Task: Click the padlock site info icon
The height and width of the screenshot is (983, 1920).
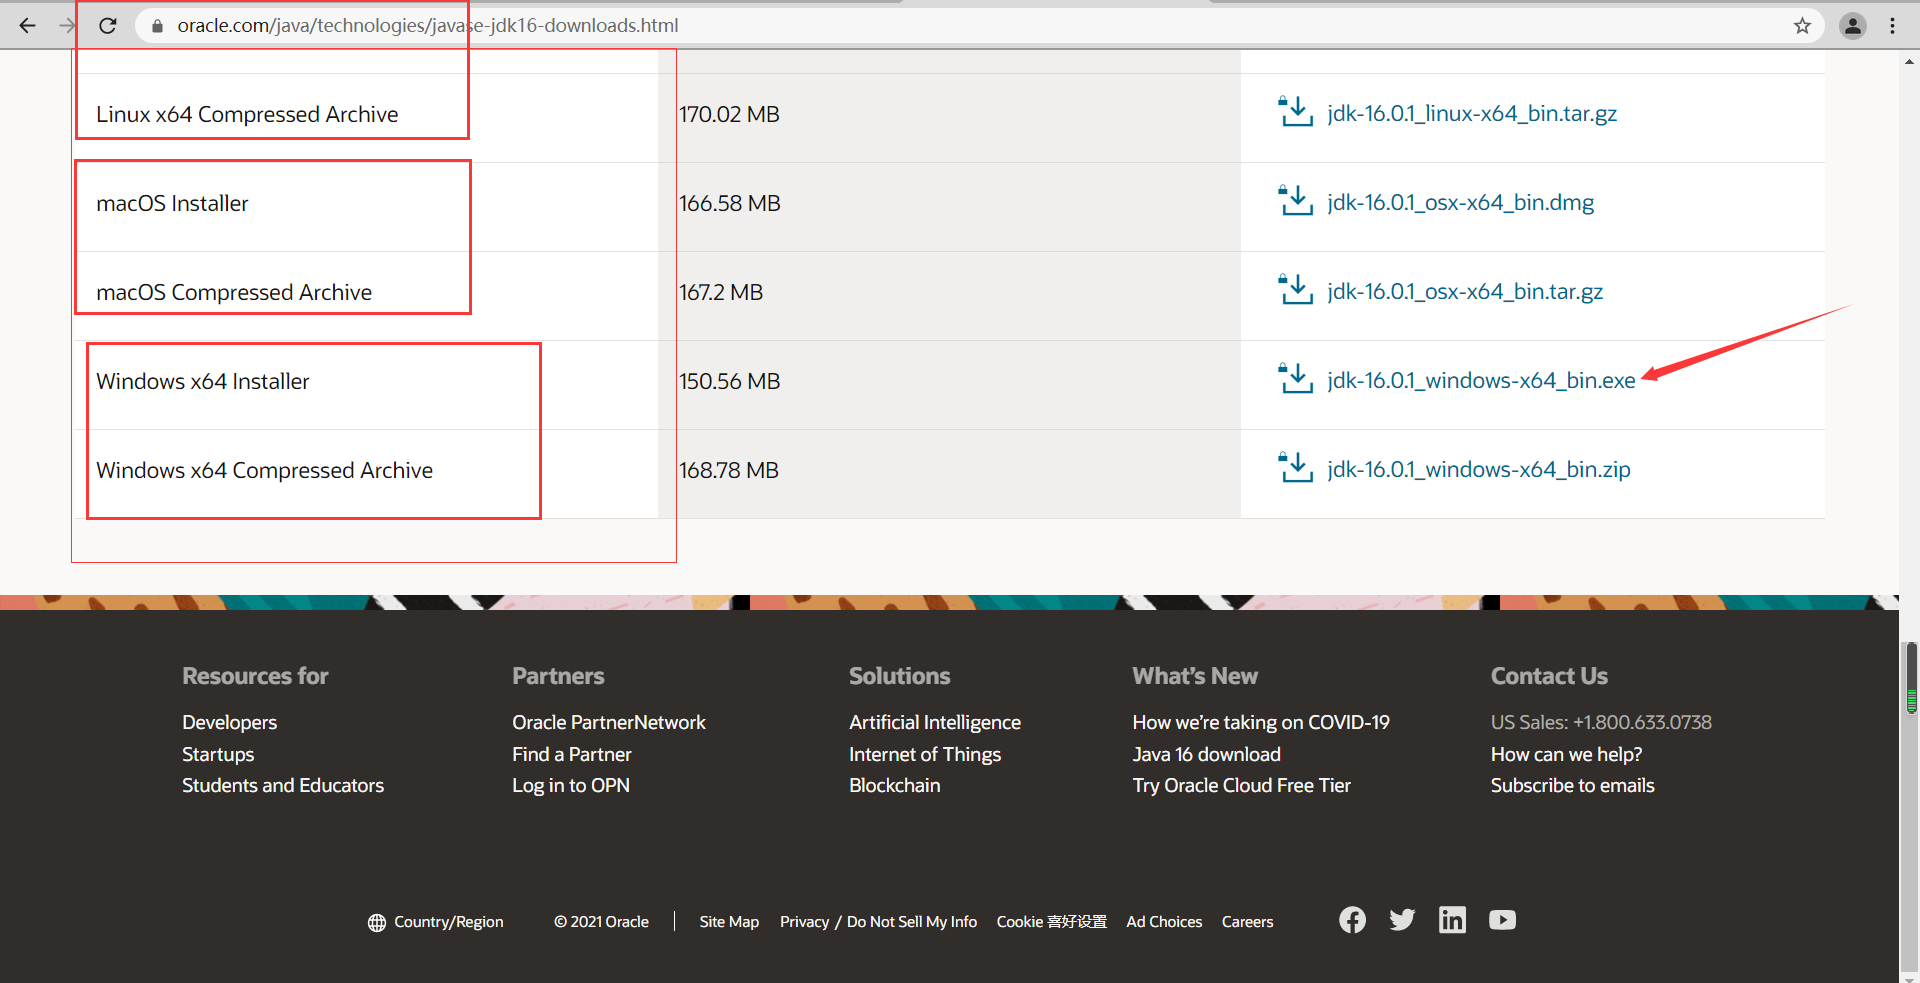Action: pos(157,26)
